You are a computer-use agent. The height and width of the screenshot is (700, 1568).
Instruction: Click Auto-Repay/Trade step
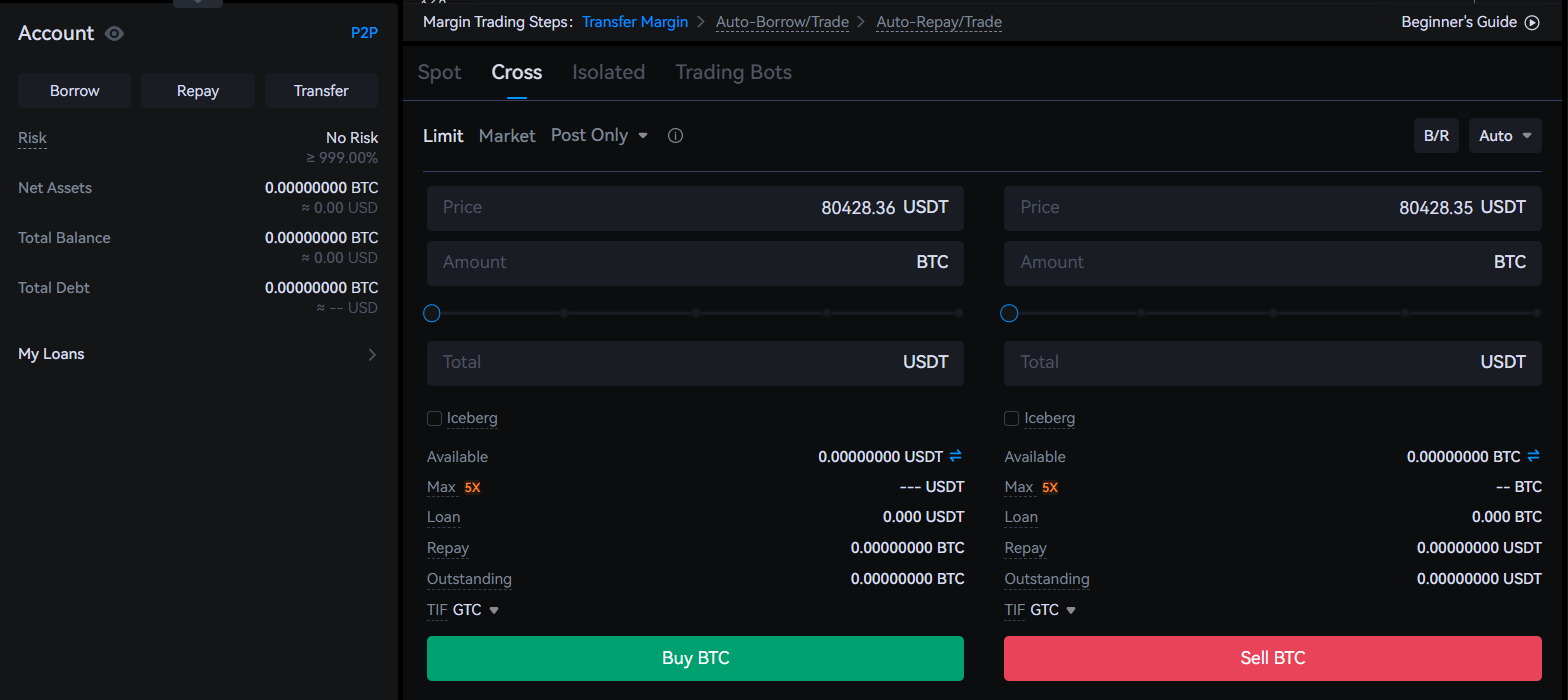click(939, 22)
